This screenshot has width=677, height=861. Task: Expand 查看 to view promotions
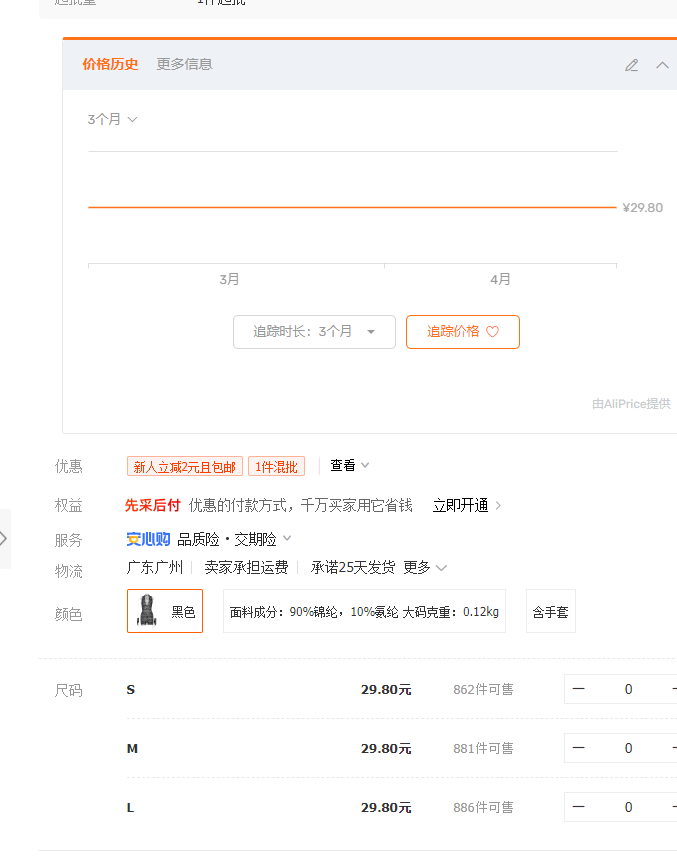coord(350,465)
